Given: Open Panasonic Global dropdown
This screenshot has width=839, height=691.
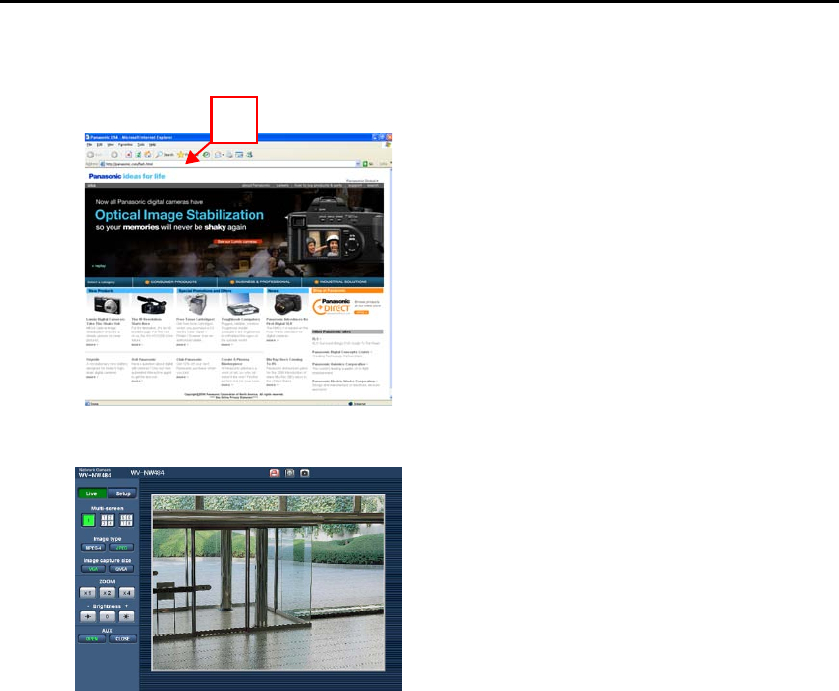Looking at the screenshot, I should 362,181.
